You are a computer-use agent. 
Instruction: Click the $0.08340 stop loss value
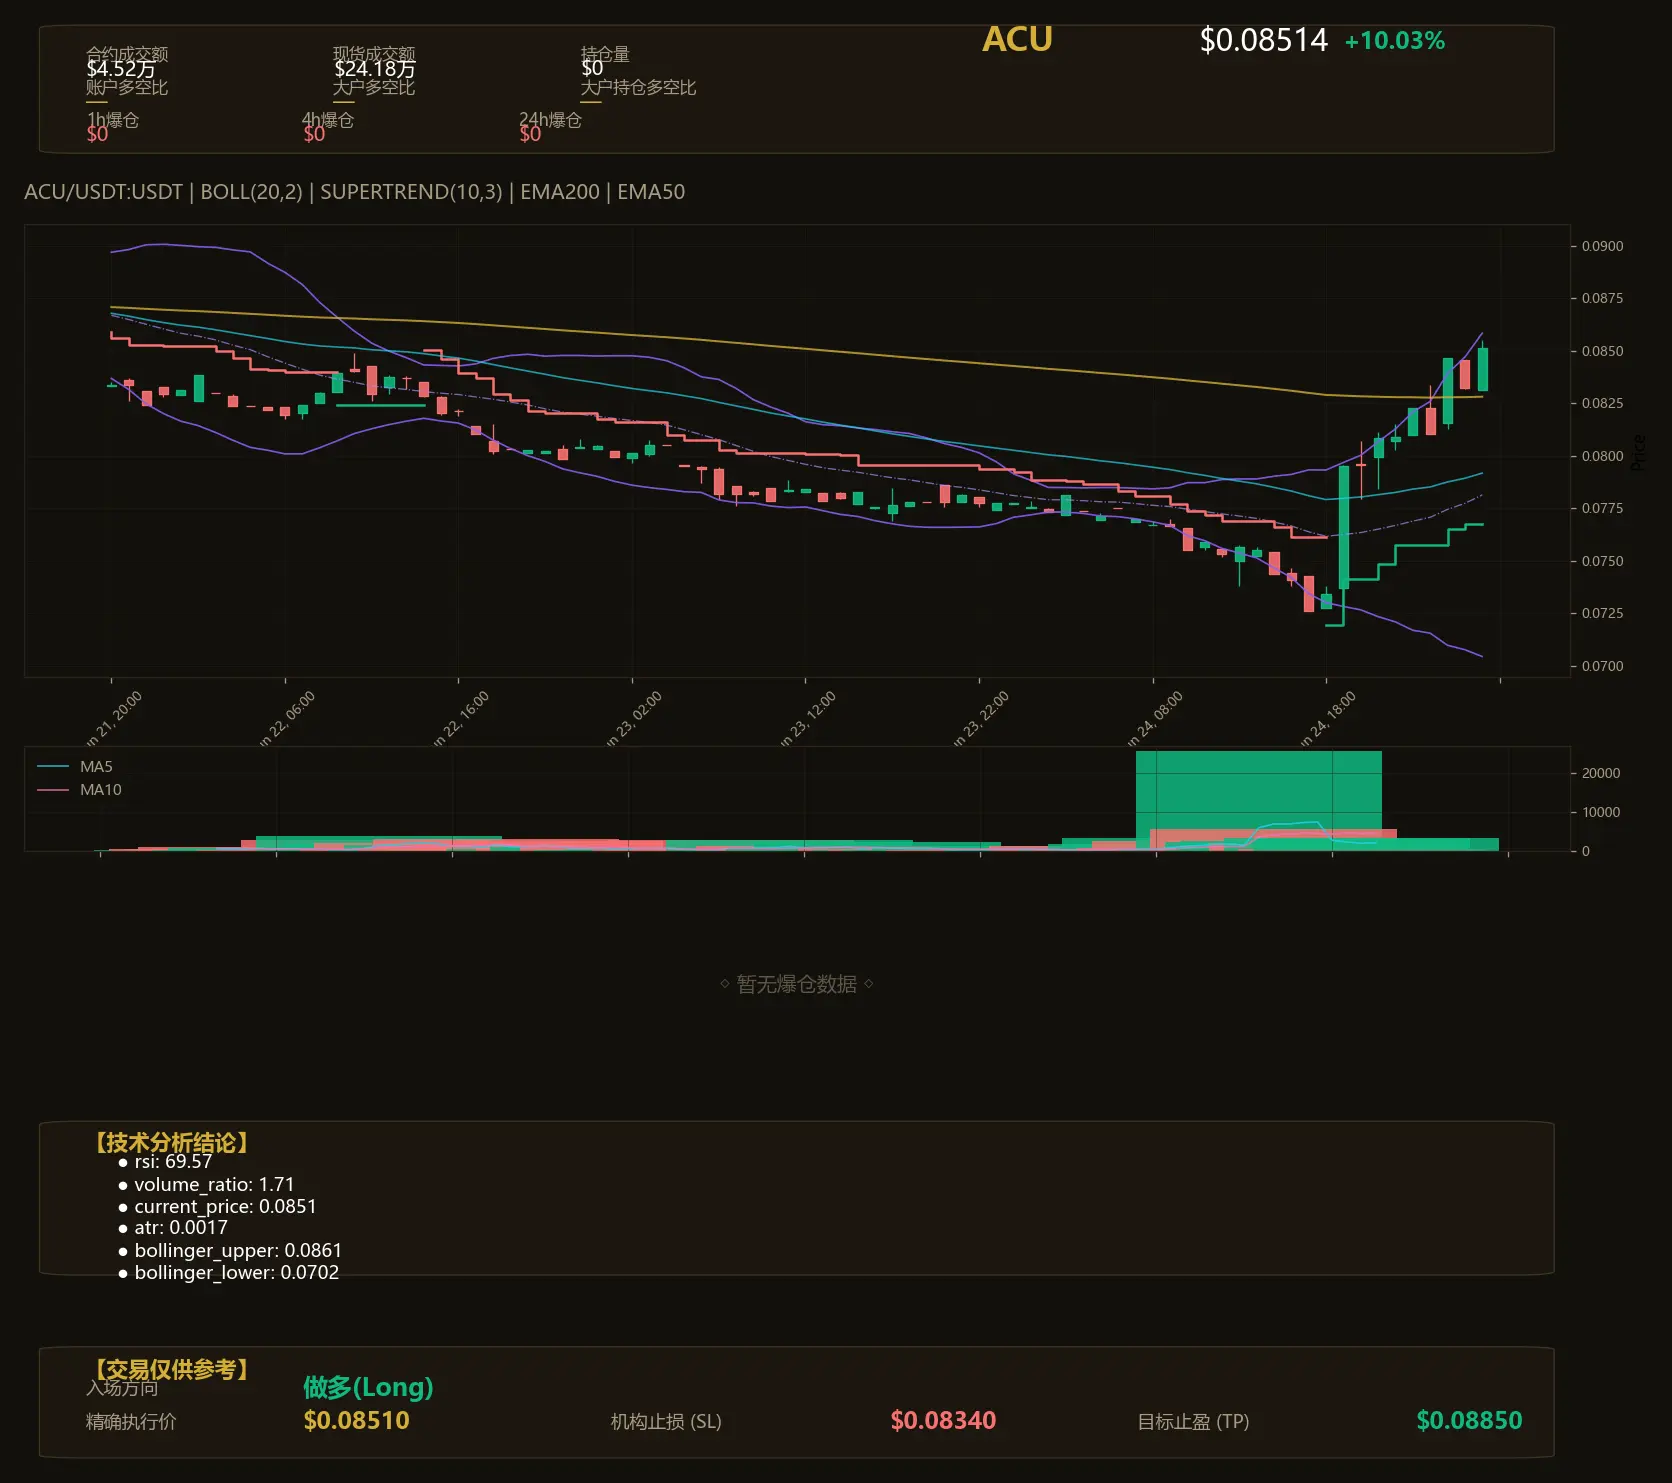click(943, 1420)
